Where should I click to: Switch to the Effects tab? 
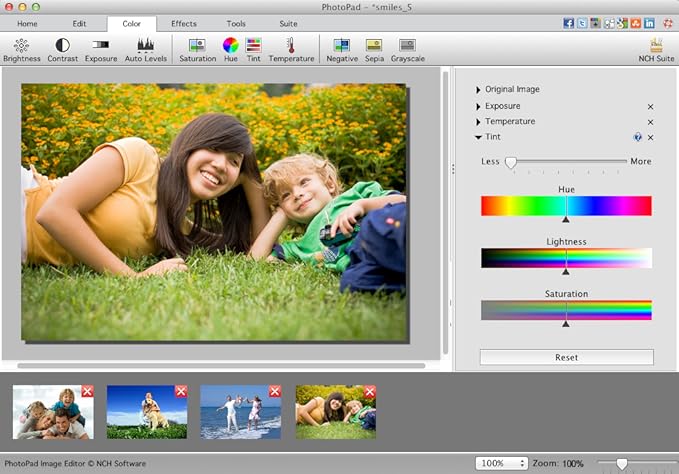[183, 23]
